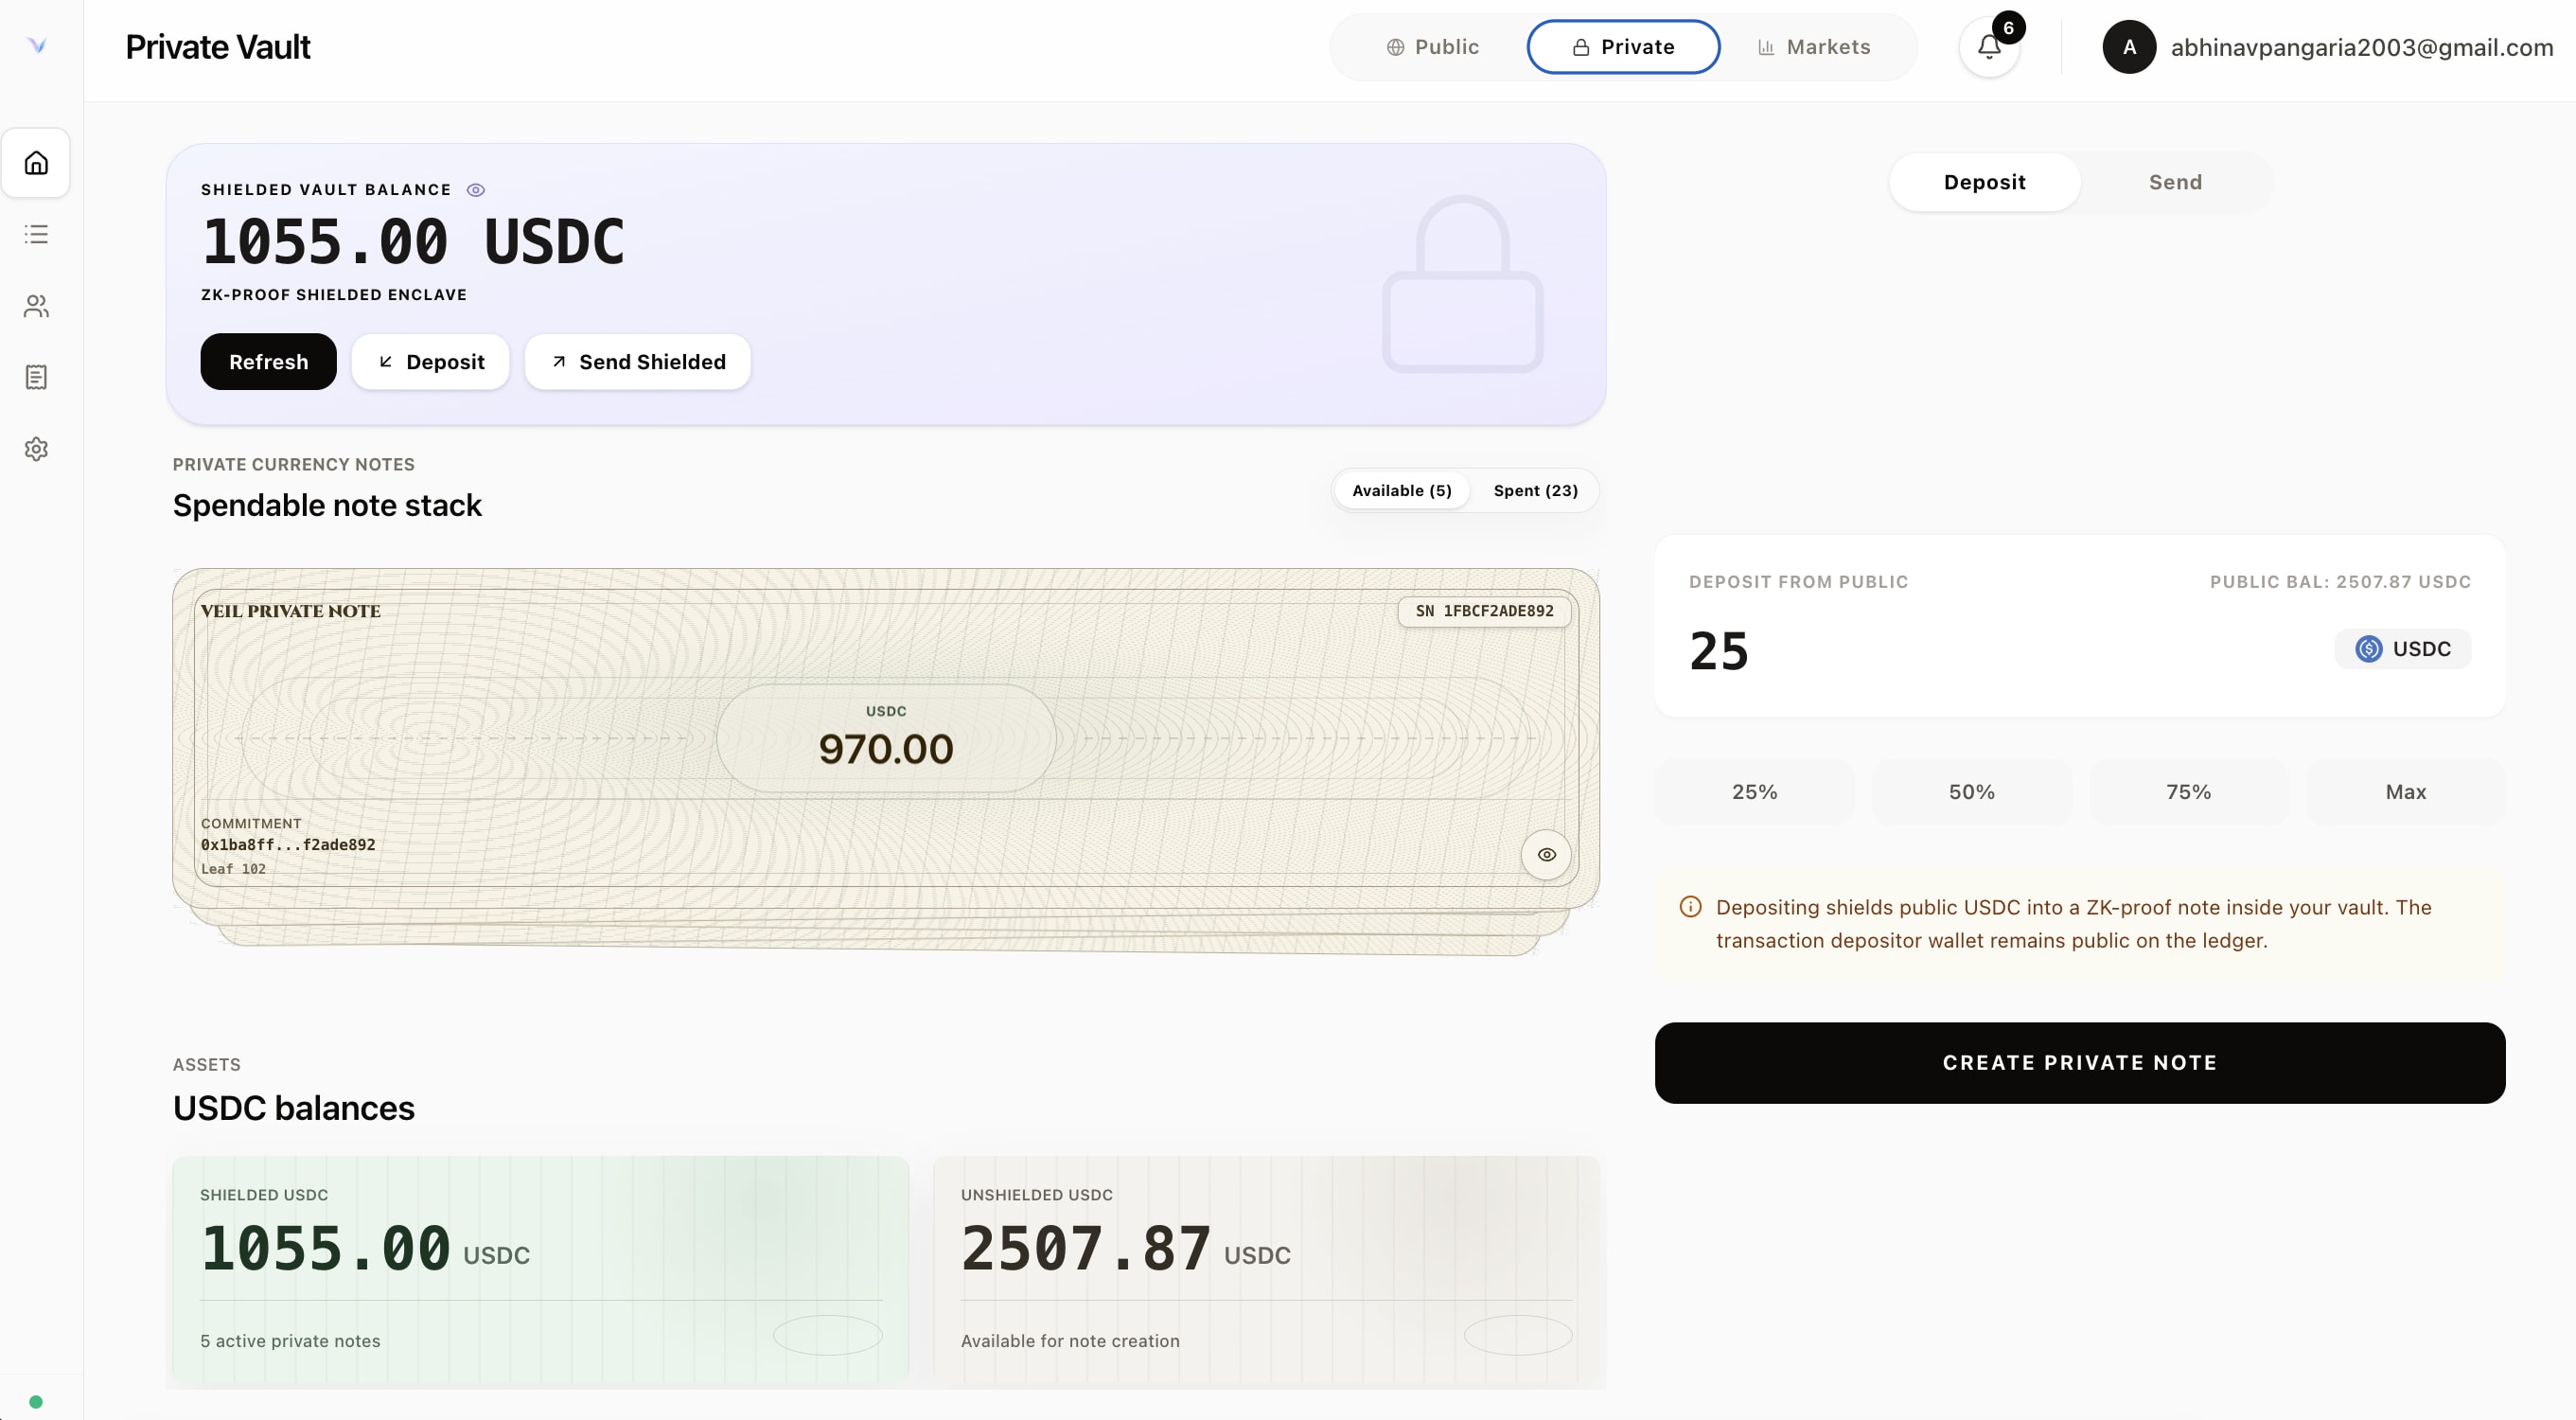Open the contacts people icon in sidebar

pos(36,306)
